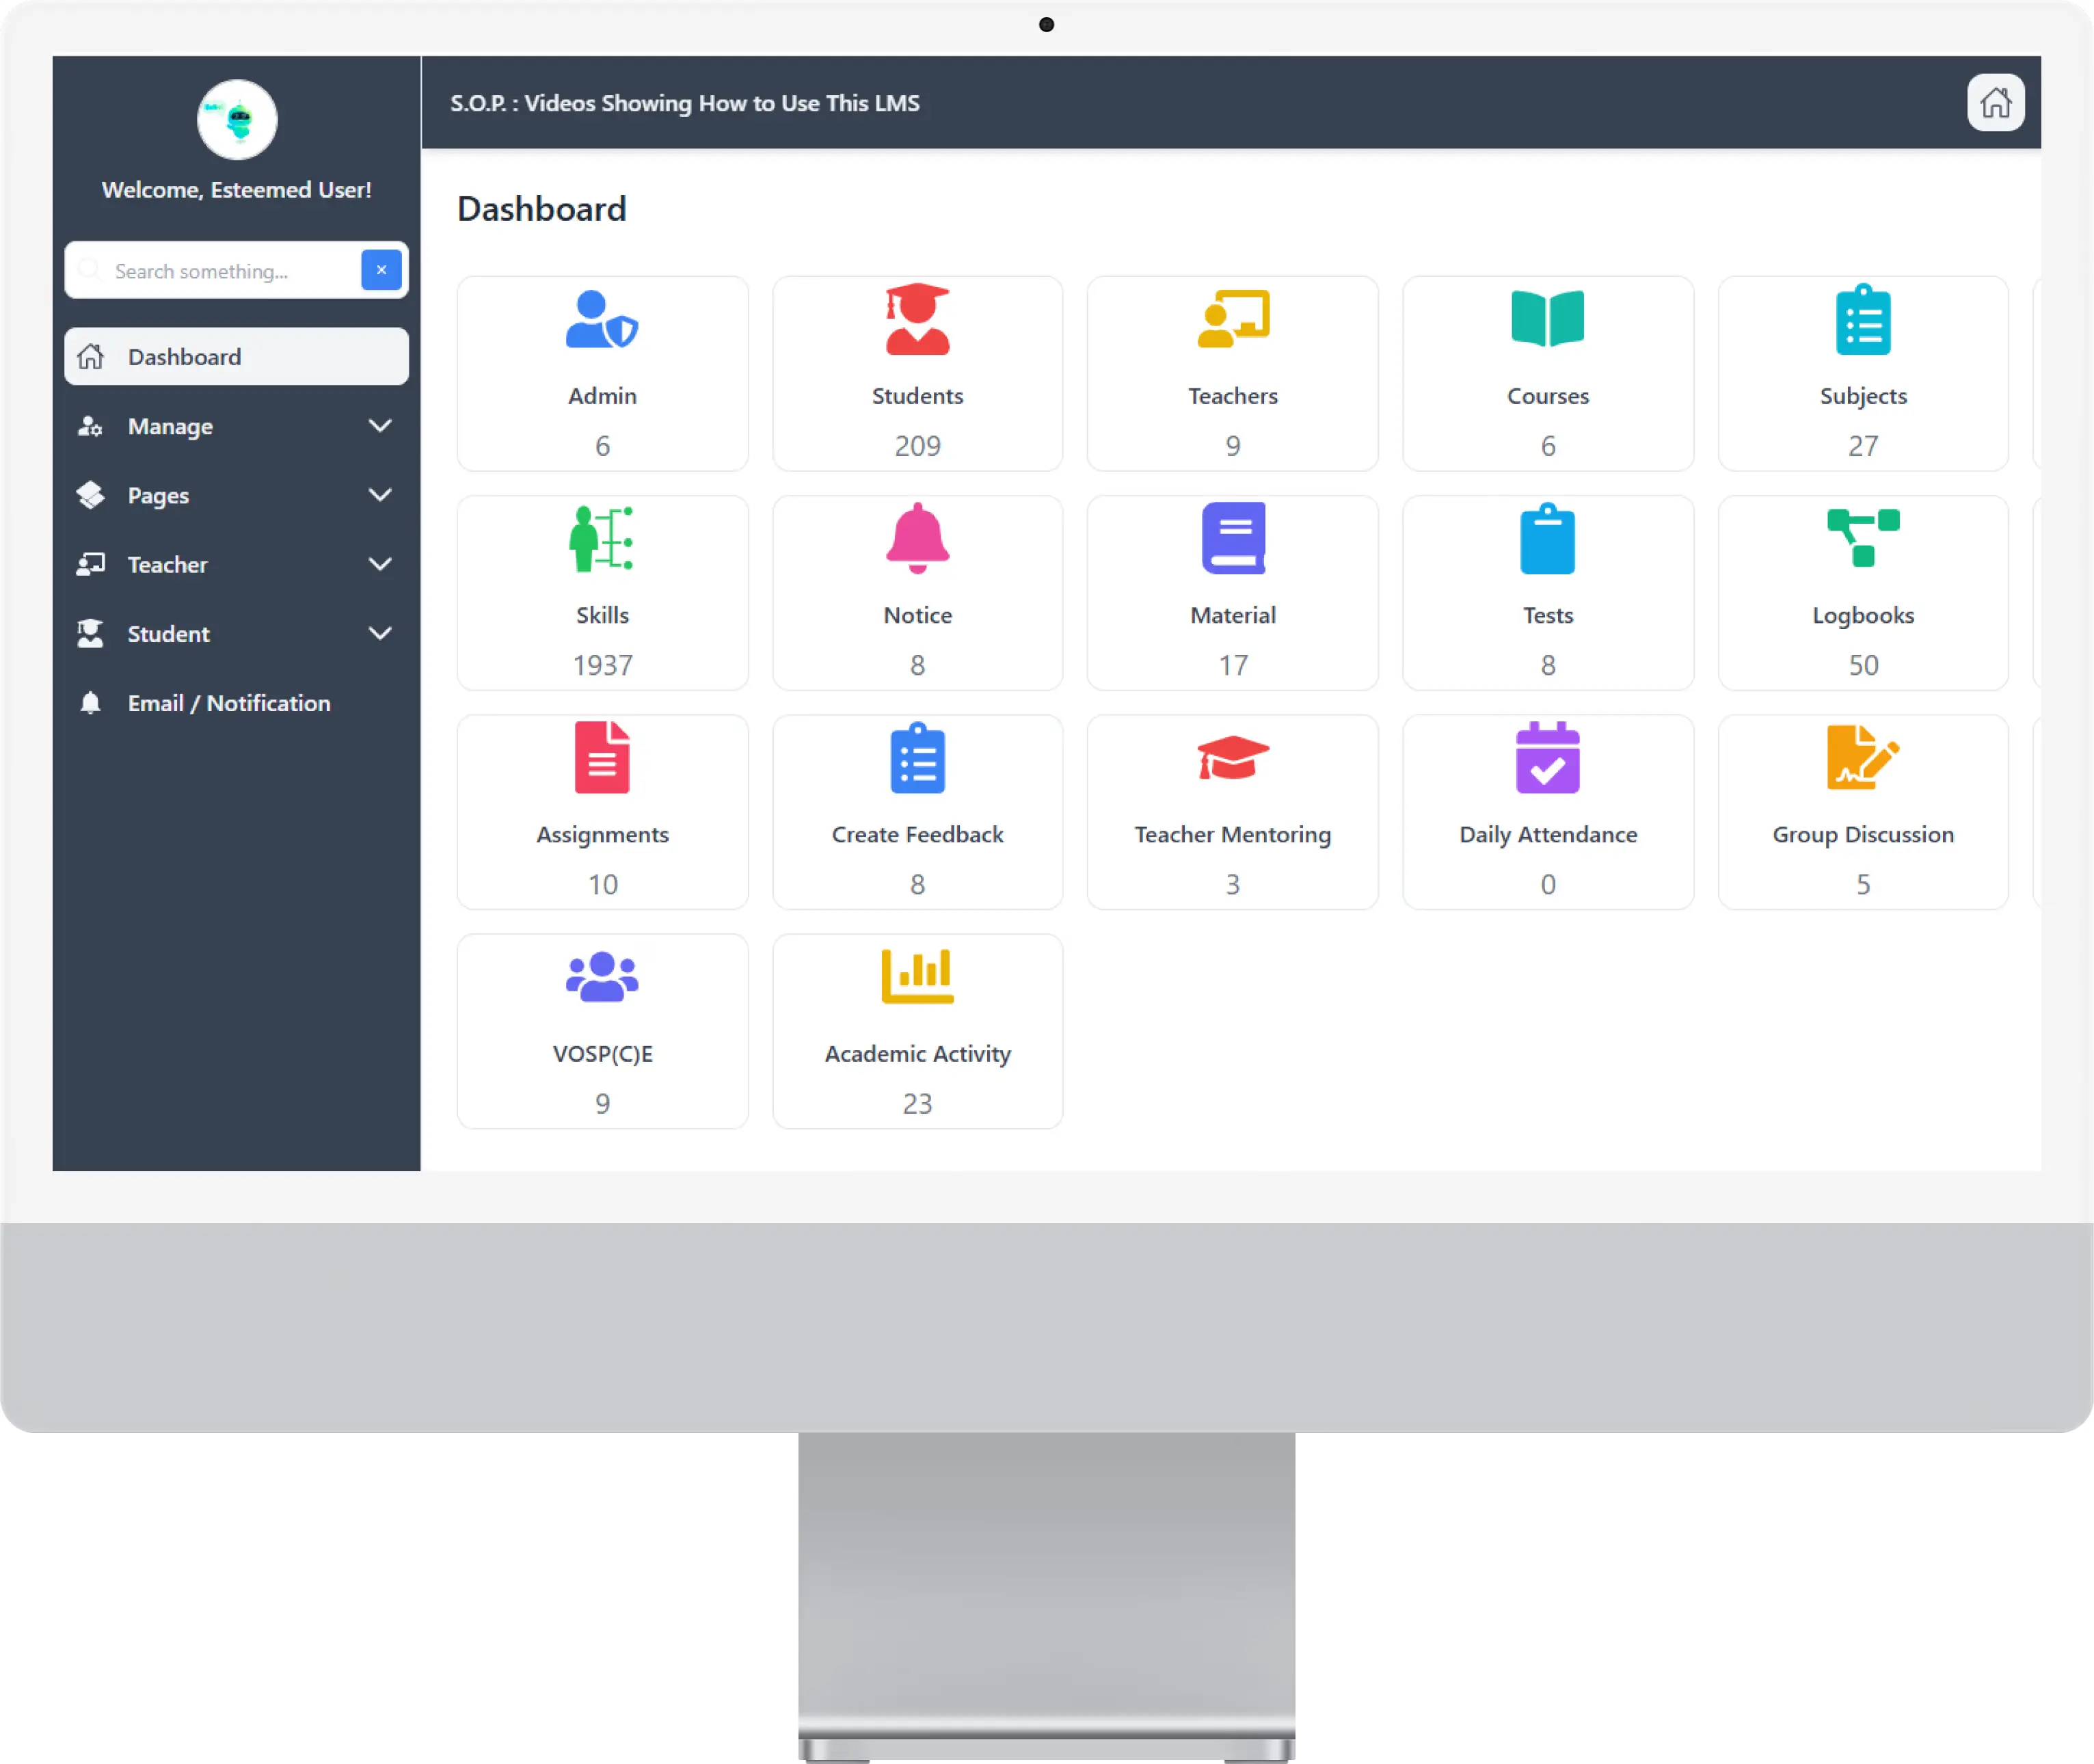Click the Daily Attendance card
The height and width of the screenshot is (1764, 2094).
tap(1547, 812)
